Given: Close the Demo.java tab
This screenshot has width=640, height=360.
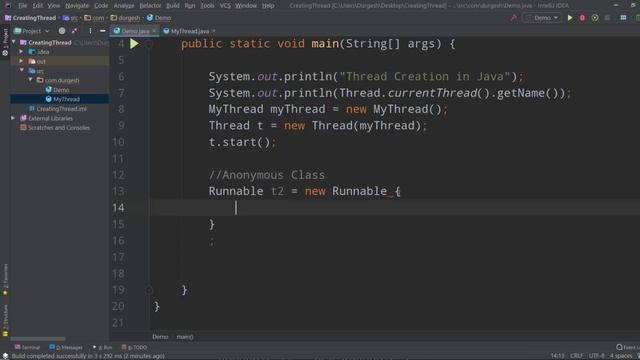Looking at the screenshot, I should (154, 31).
